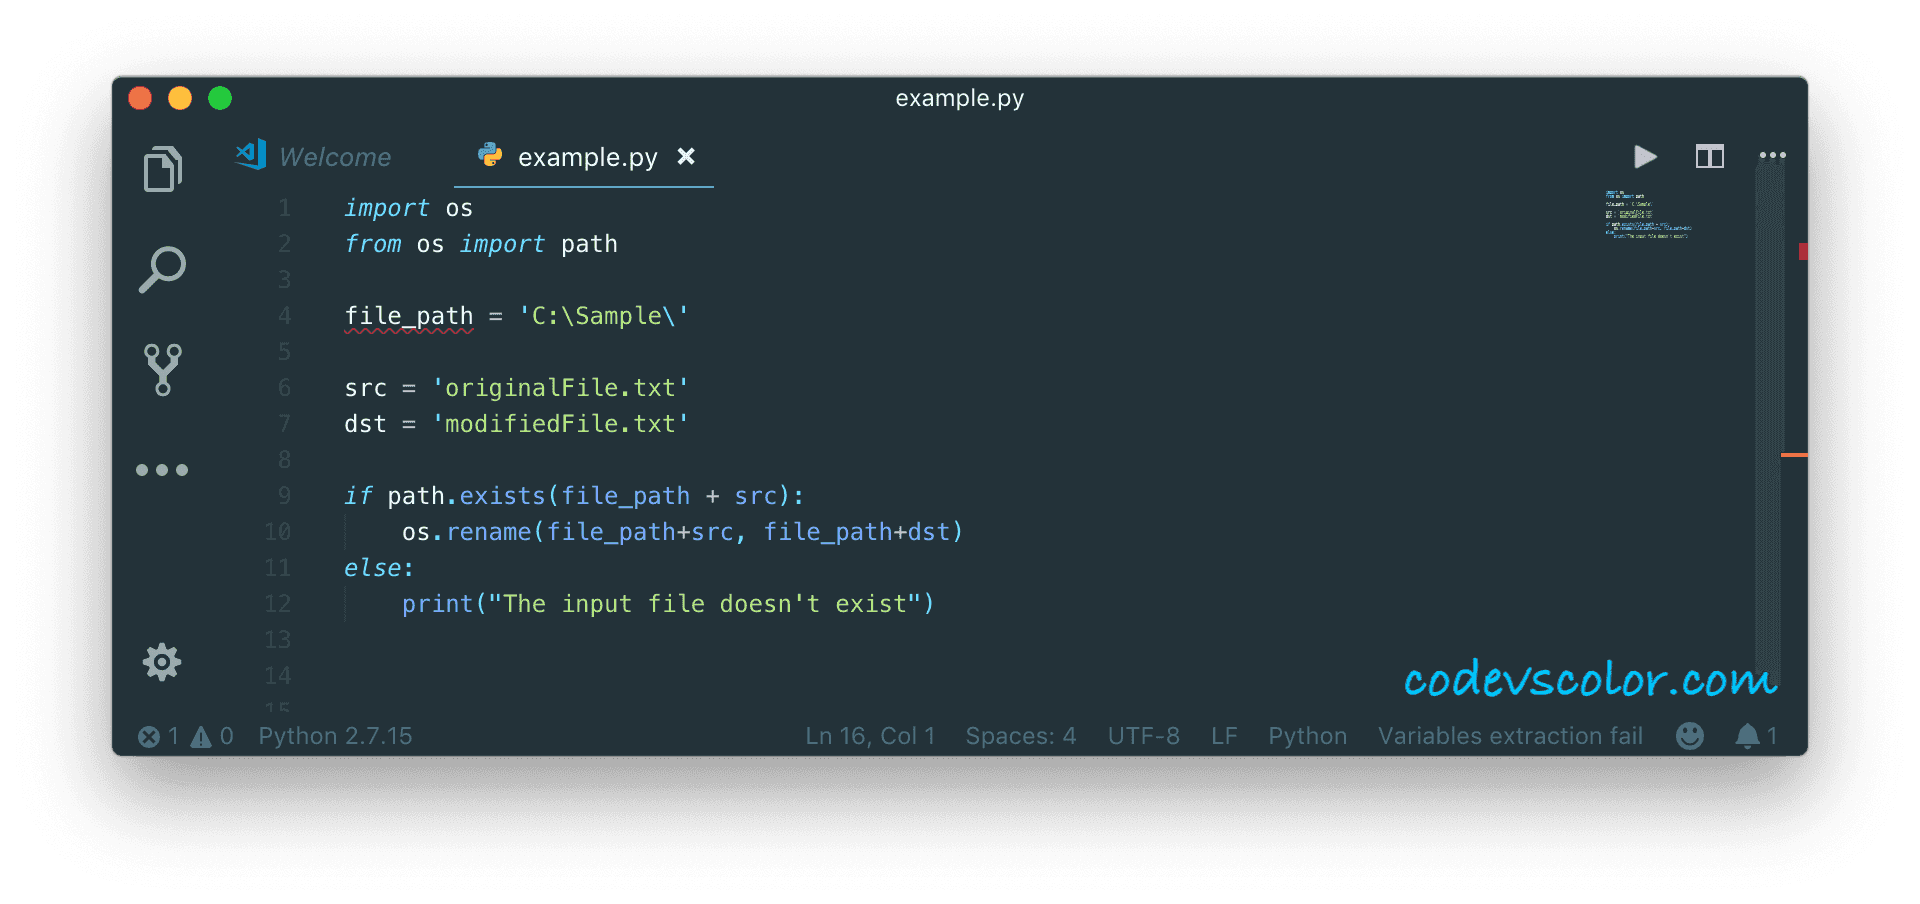Select the example.py tab

(x=586, y=157)
